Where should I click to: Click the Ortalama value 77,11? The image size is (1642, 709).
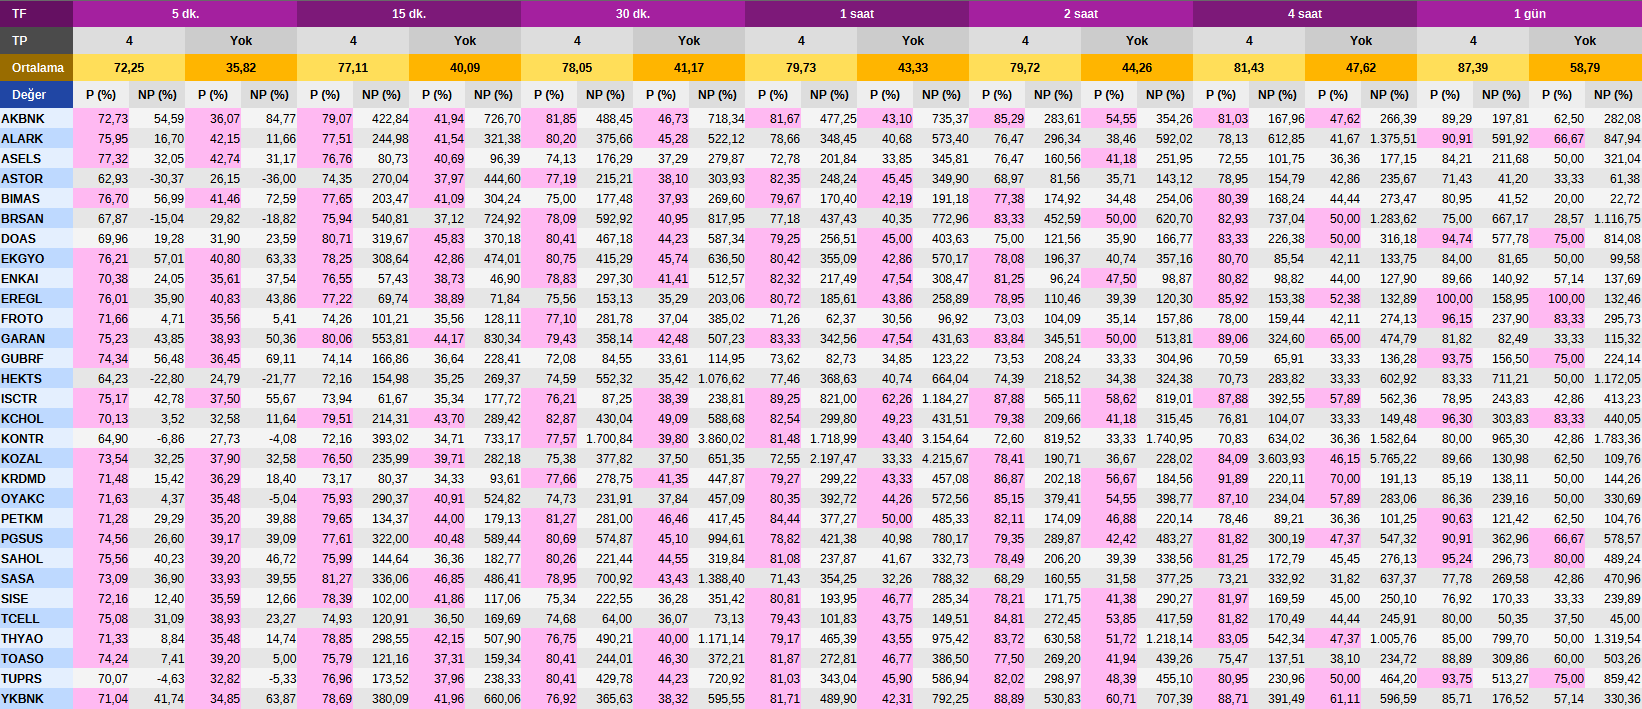(353, 68)
